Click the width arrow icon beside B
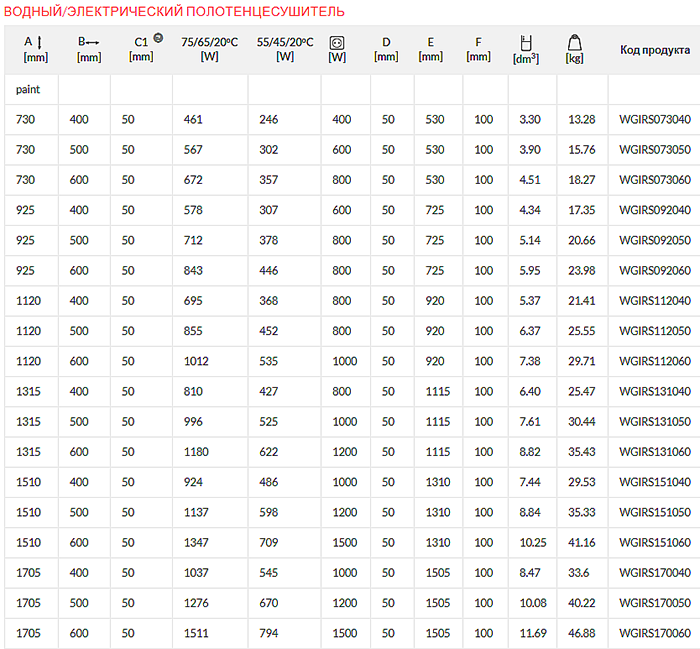 coord(92,42)
